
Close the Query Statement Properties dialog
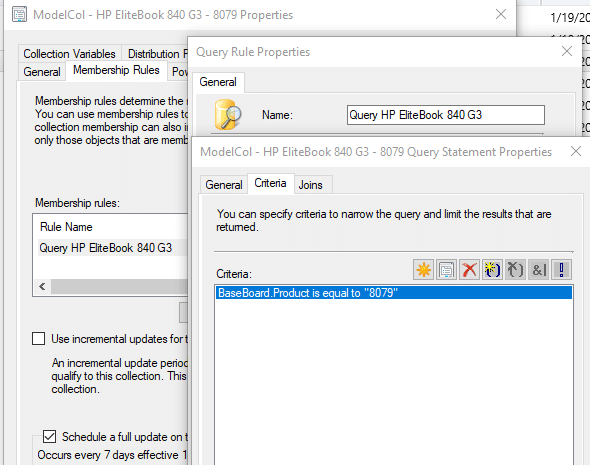tap(576, 152)
